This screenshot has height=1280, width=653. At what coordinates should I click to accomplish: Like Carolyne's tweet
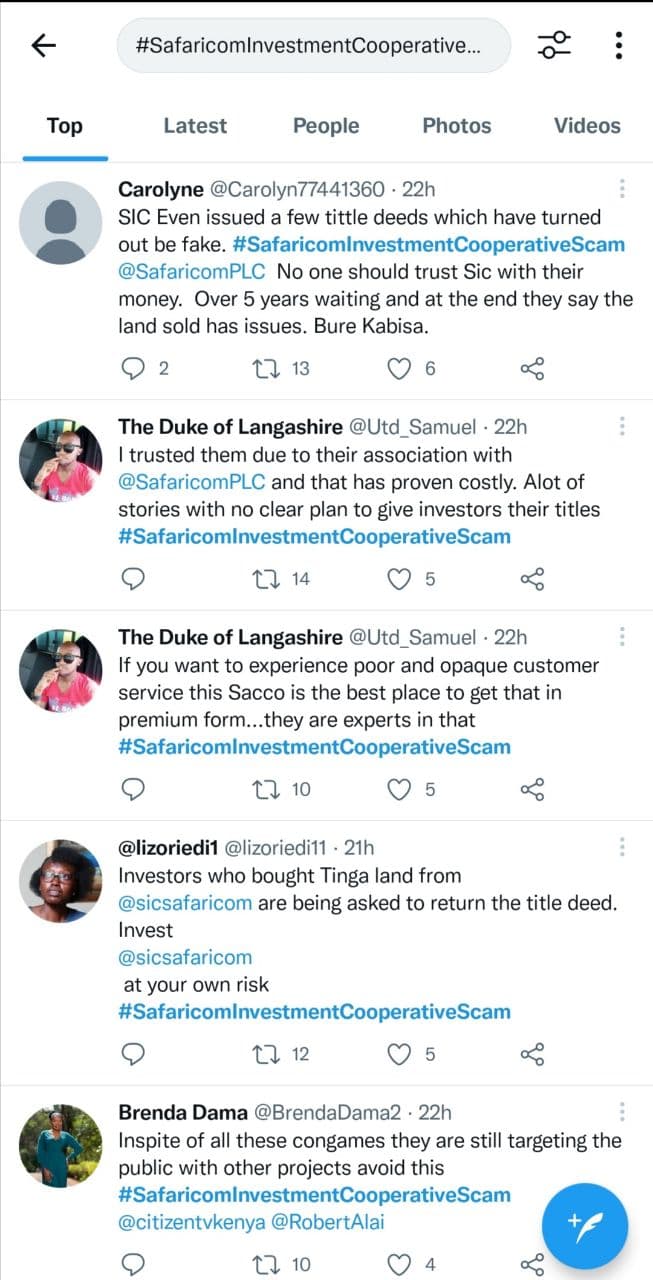[400, 369]
